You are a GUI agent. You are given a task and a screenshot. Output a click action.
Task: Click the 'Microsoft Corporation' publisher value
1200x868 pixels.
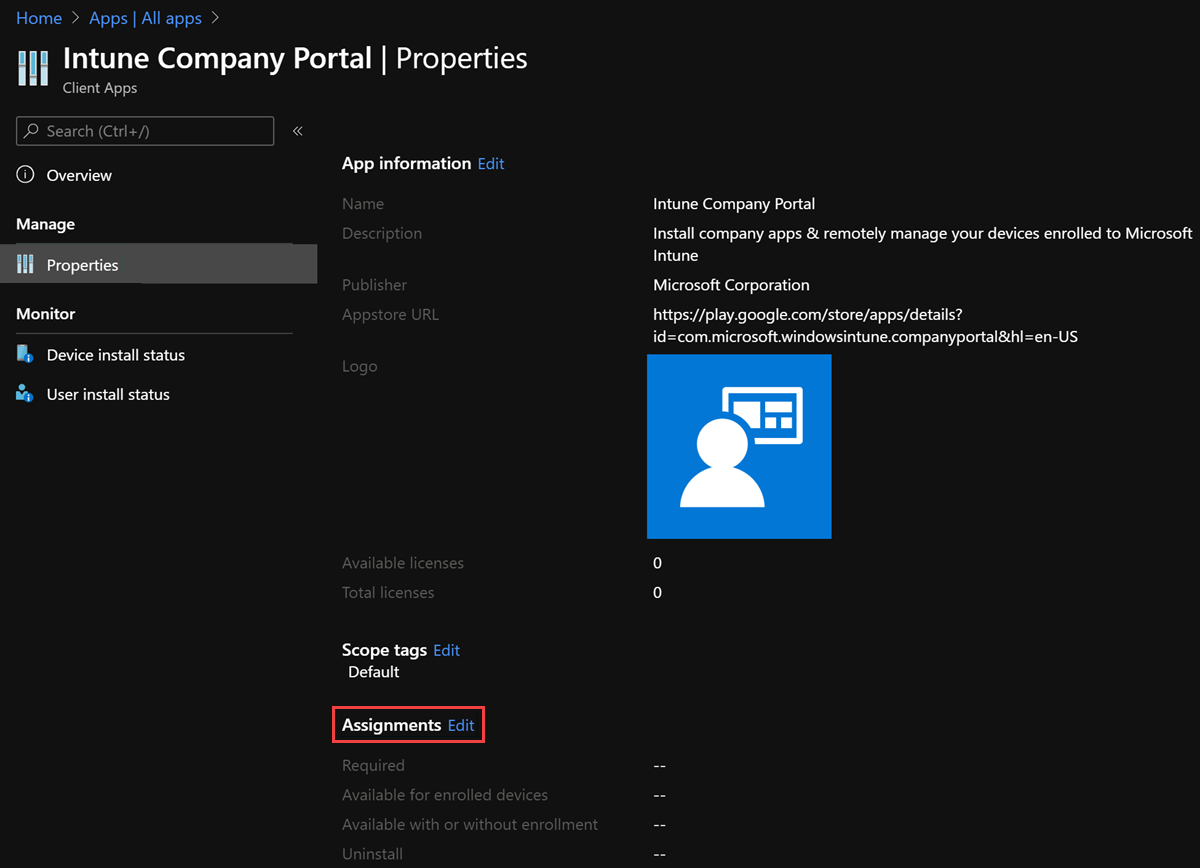coord(731,285)
